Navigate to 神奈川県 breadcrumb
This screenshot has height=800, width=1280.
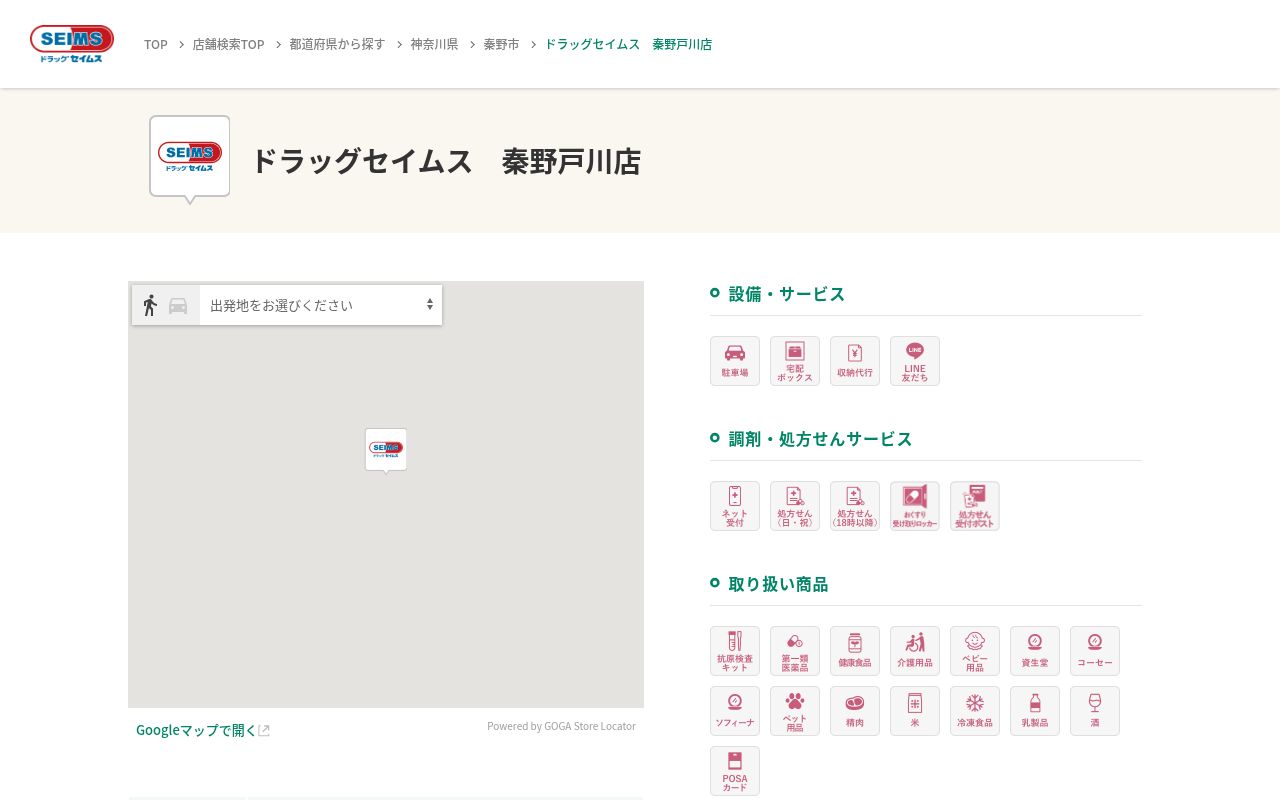[x=434, y=44]
